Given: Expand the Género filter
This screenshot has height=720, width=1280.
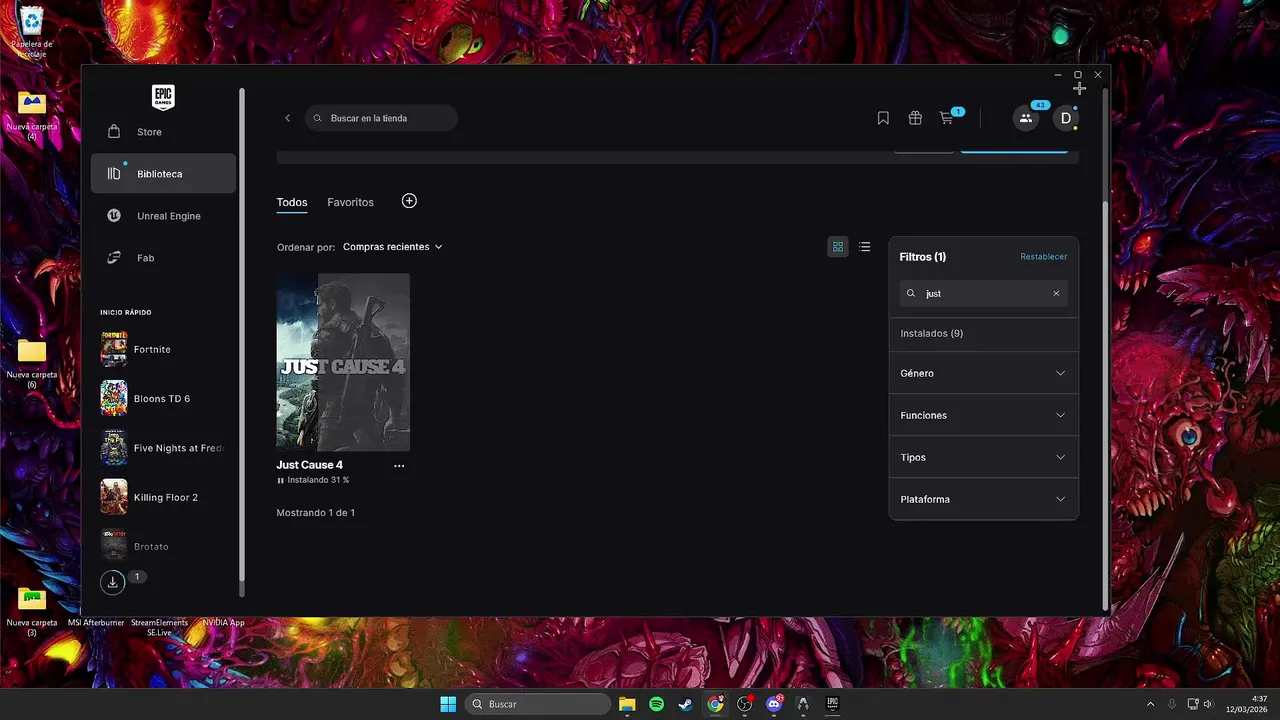Looking at the screenshot, I should coord(983,373).
